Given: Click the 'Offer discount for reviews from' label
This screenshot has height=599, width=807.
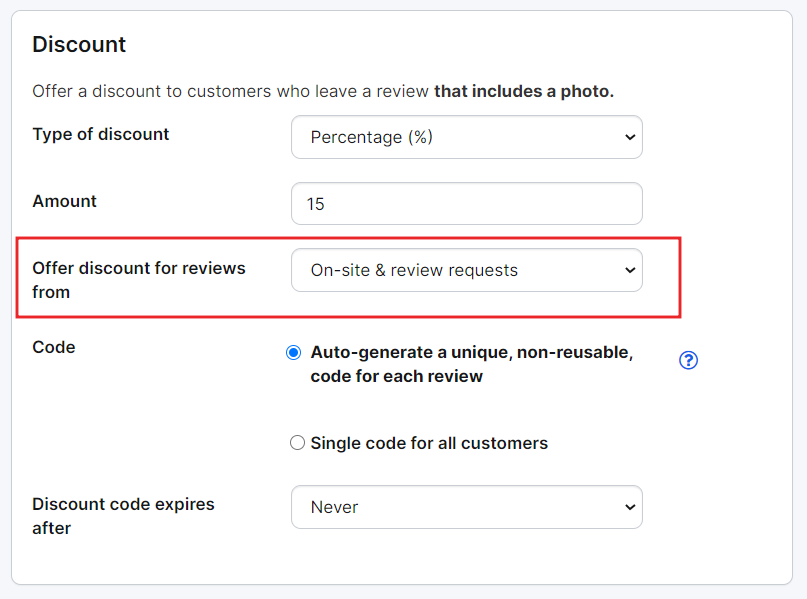Looking at the screenshot, I should [138, 280].
